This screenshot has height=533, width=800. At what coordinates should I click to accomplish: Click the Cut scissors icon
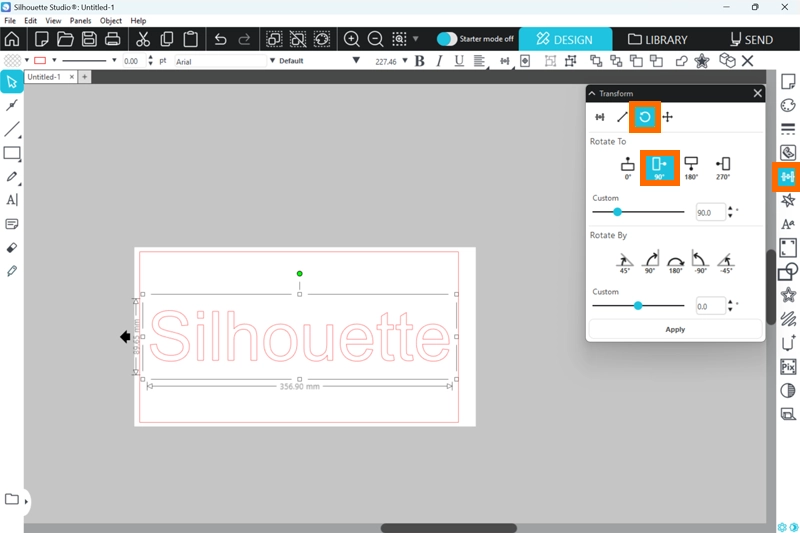142,40
